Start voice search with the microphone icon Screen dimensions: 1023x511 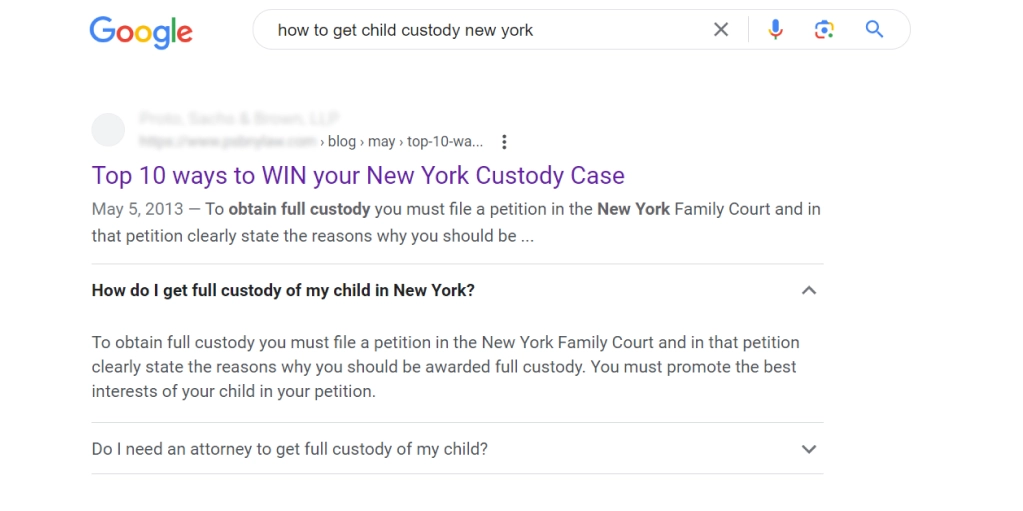click(775, 29)
